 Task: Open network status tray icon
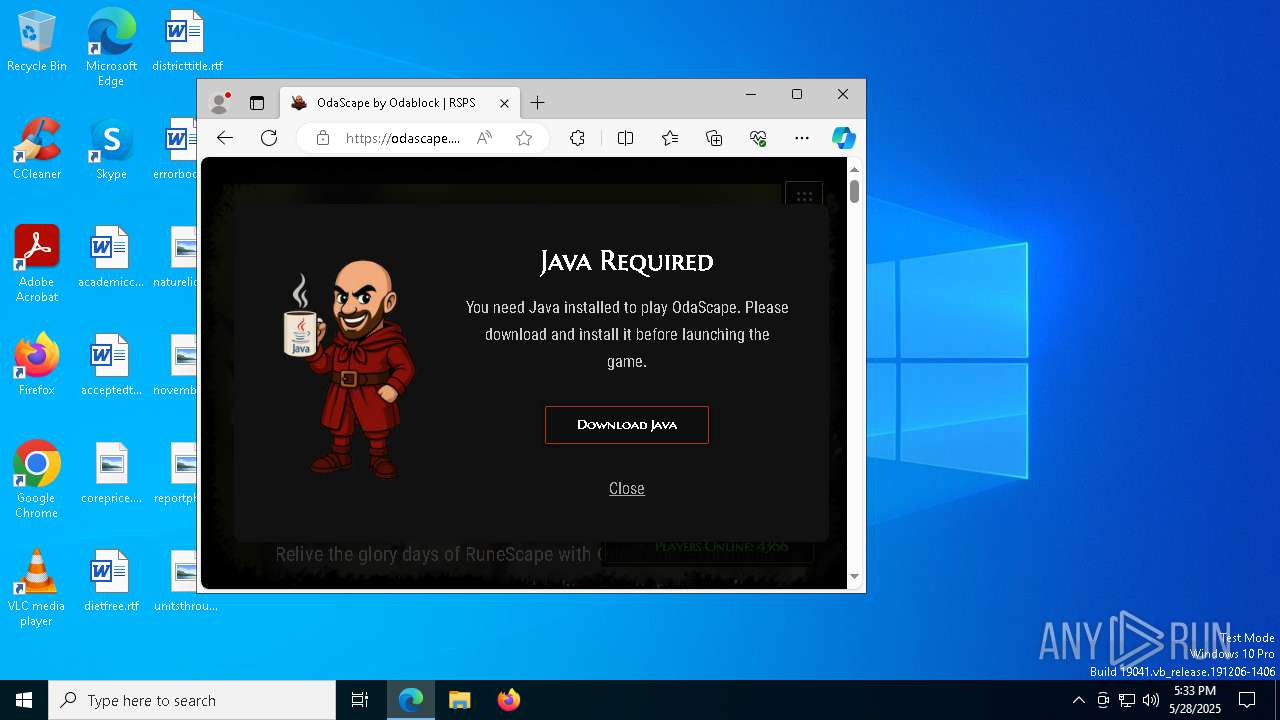1127,700
